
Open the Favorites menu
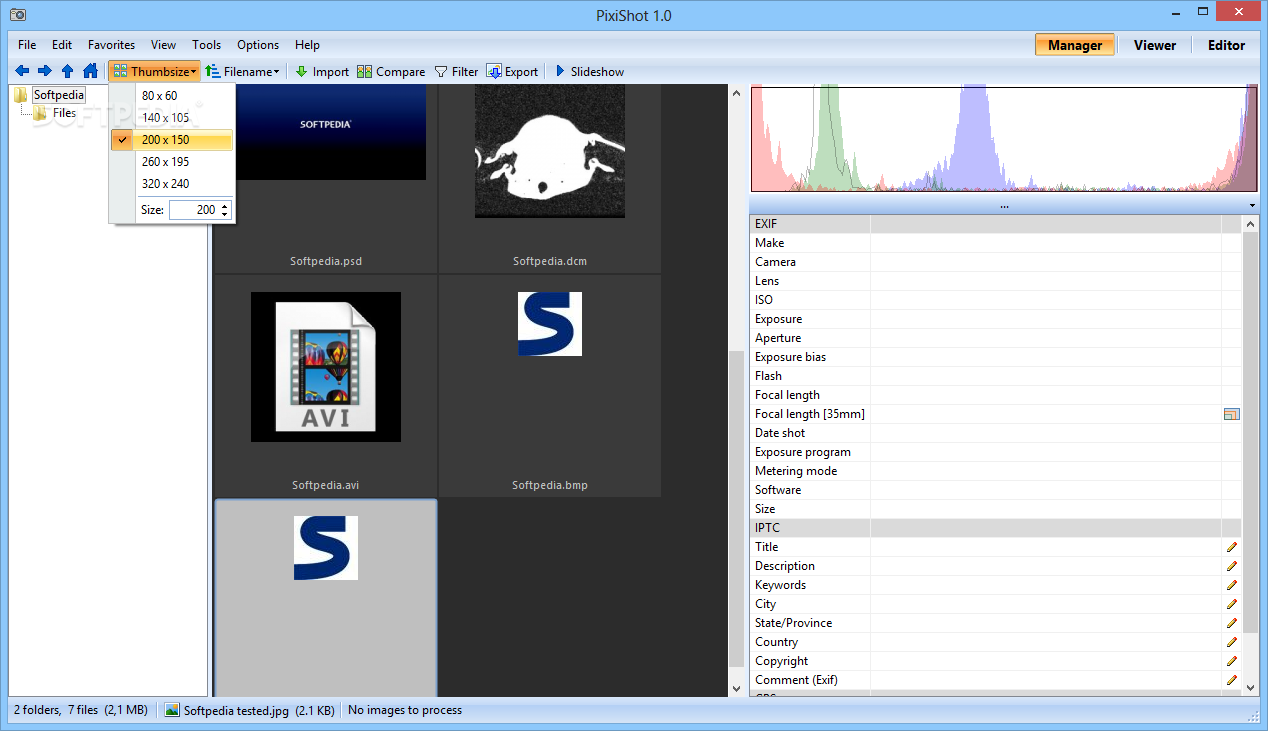pos(111,45)
